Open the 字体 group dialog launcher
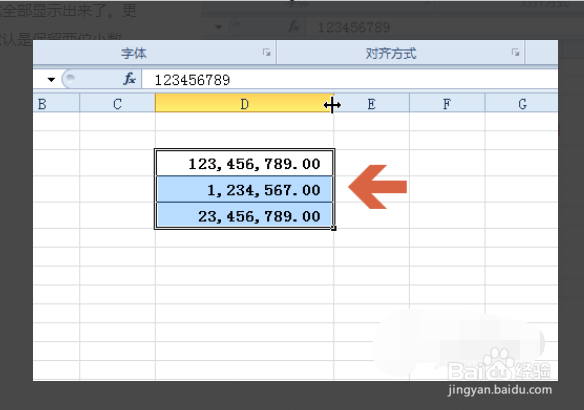 (x=266, y=53)
